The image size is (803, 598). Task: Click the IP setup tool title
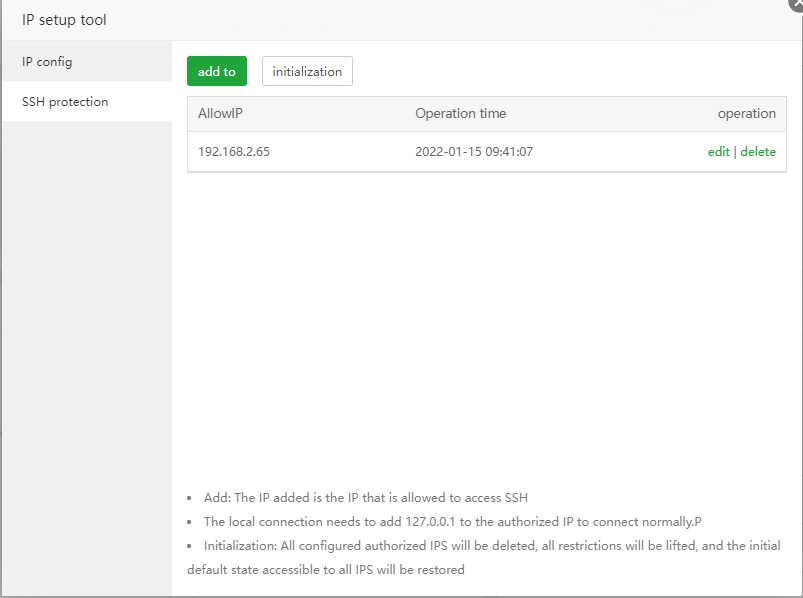64,20
